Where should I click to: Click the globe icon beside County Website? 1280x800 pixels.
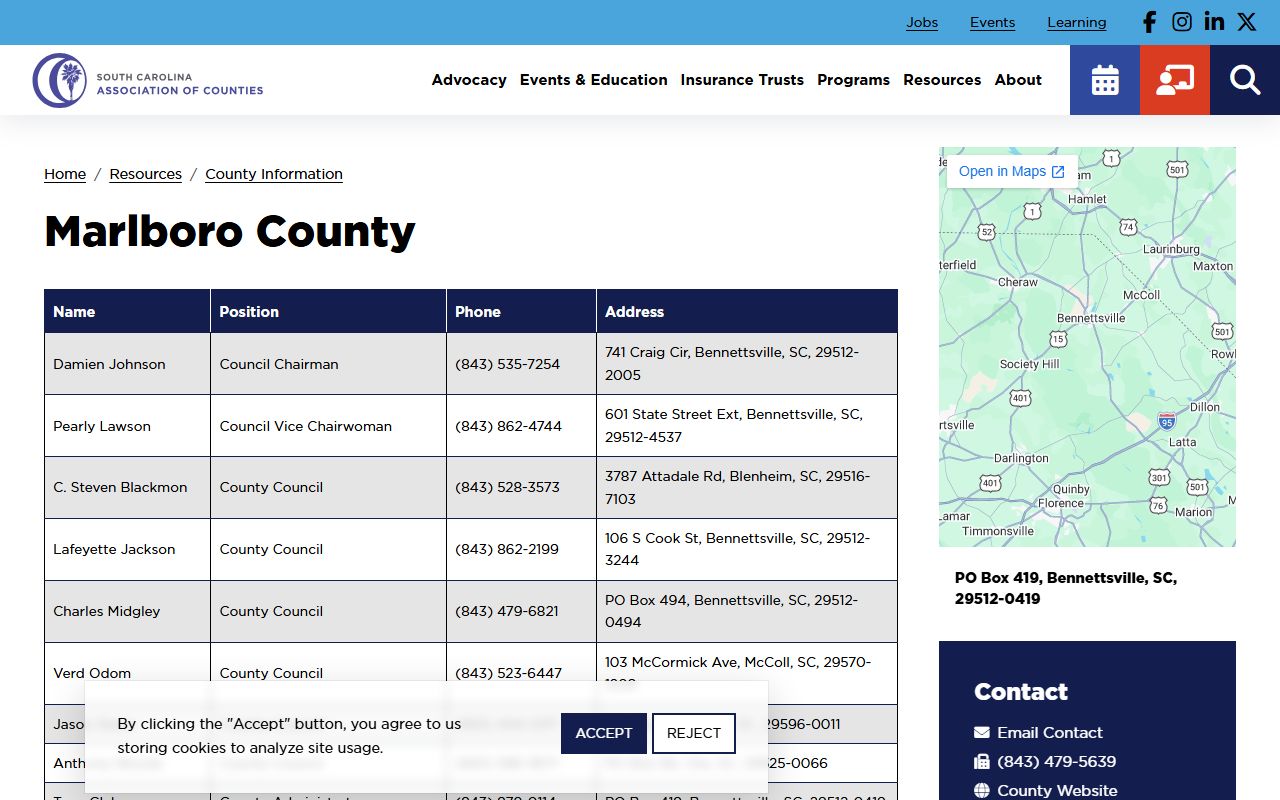click(x=982, y=791)
